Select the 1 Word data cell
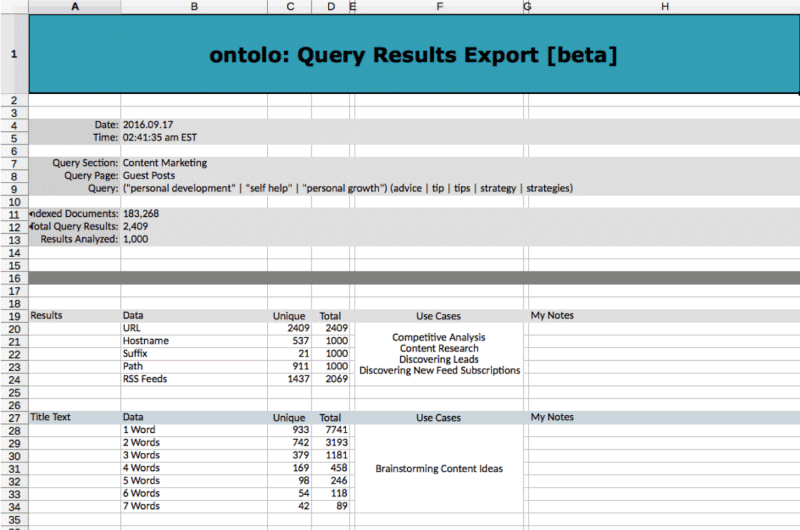This screenshot has height=530, width=800. (194, 430)
